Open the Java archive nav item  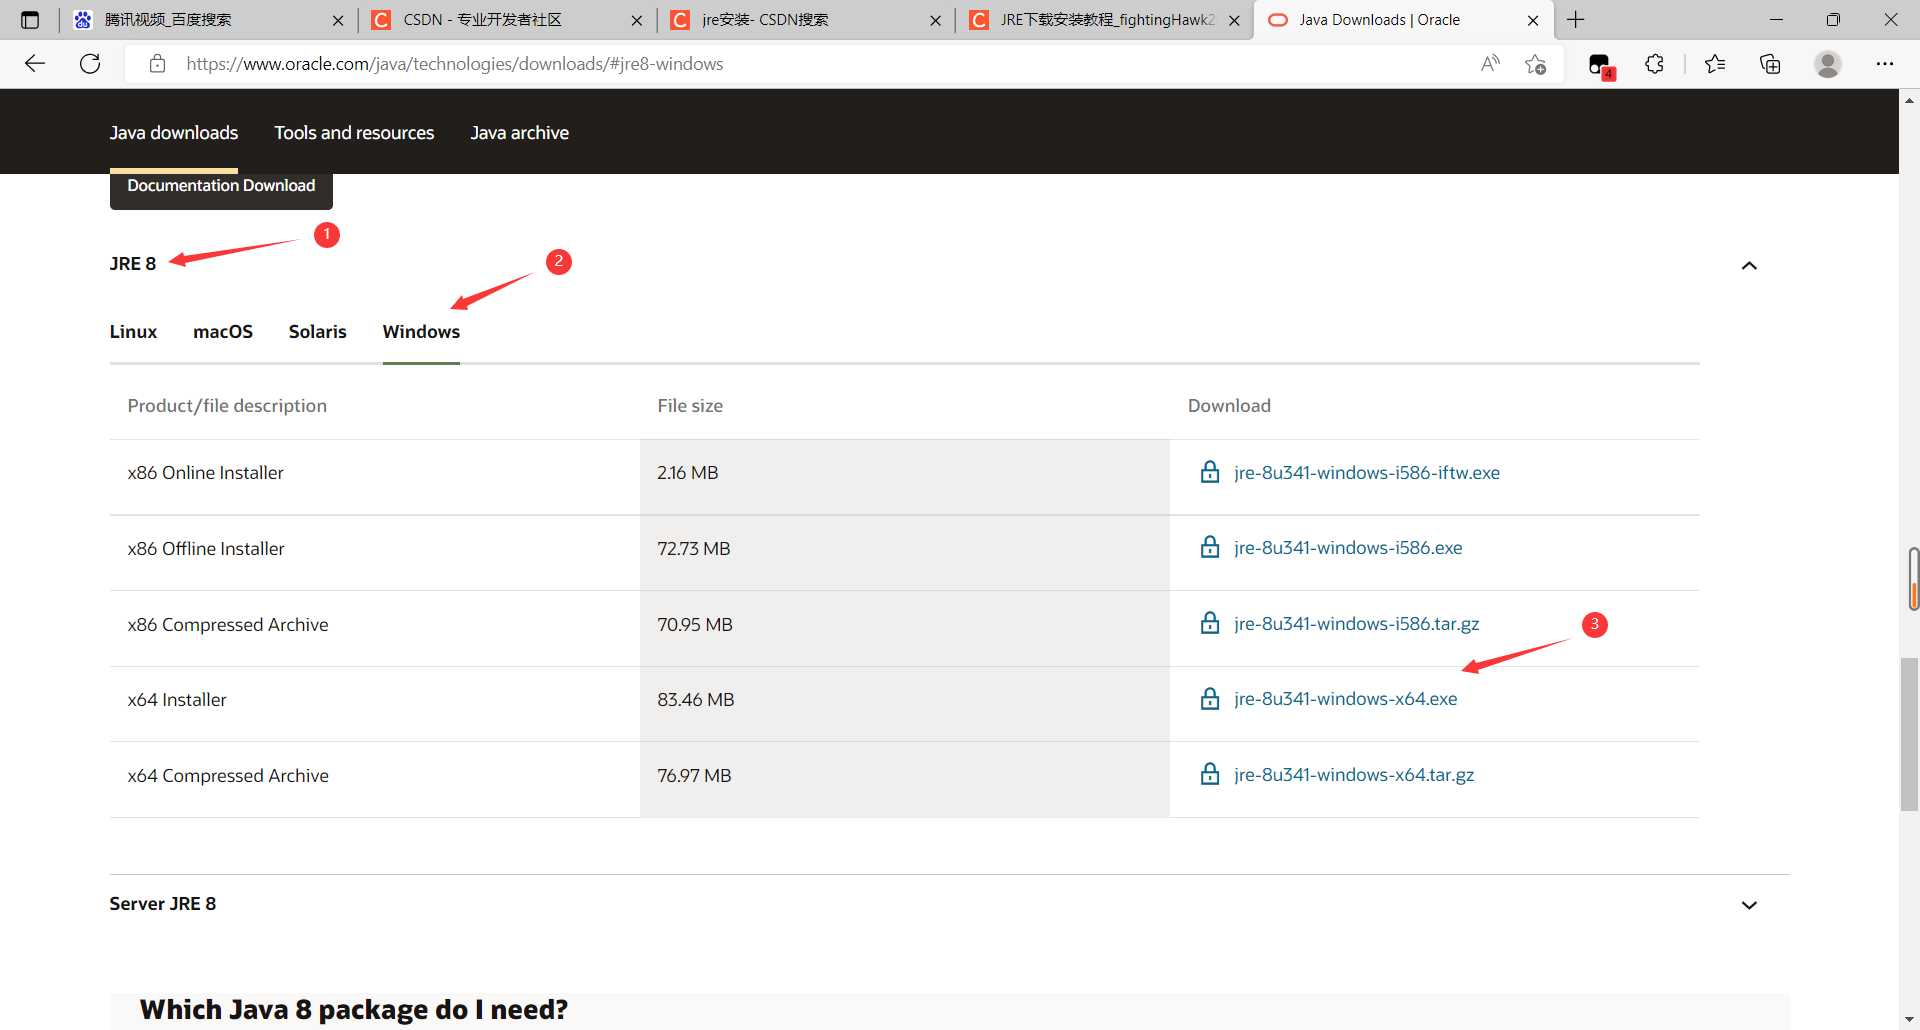[x=519, y=133]
